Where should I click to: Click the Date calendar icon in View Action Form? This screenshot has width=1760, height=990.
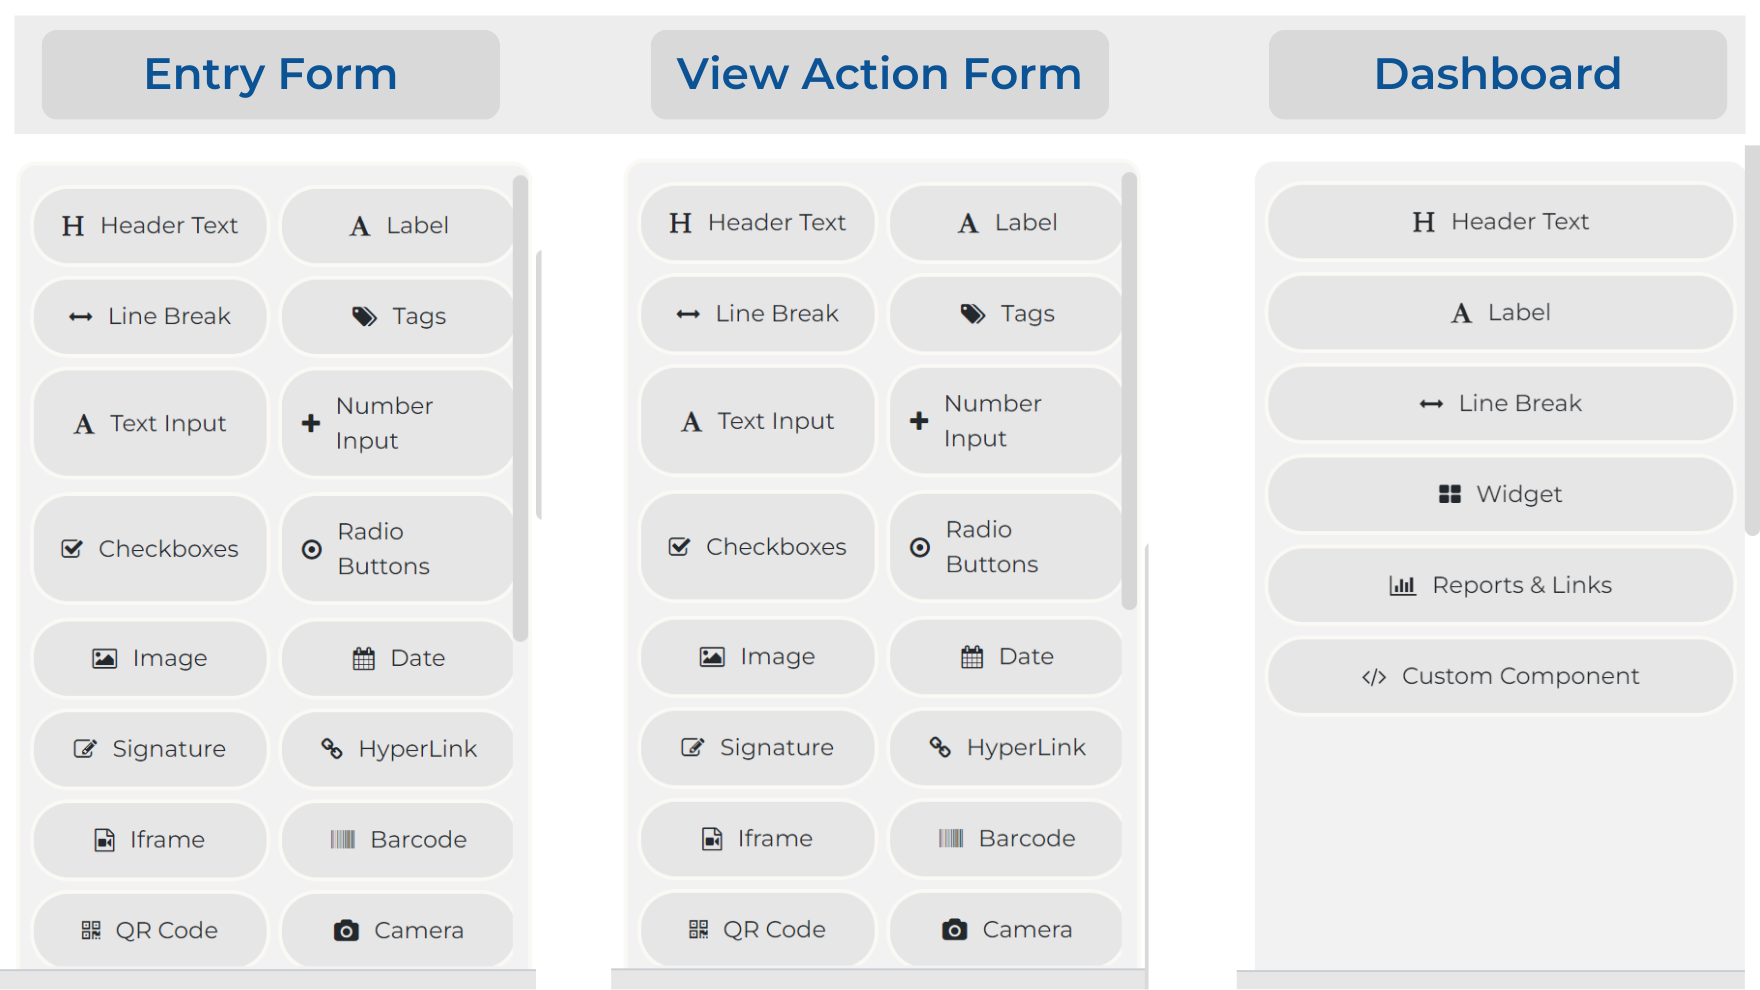point(972,656)
